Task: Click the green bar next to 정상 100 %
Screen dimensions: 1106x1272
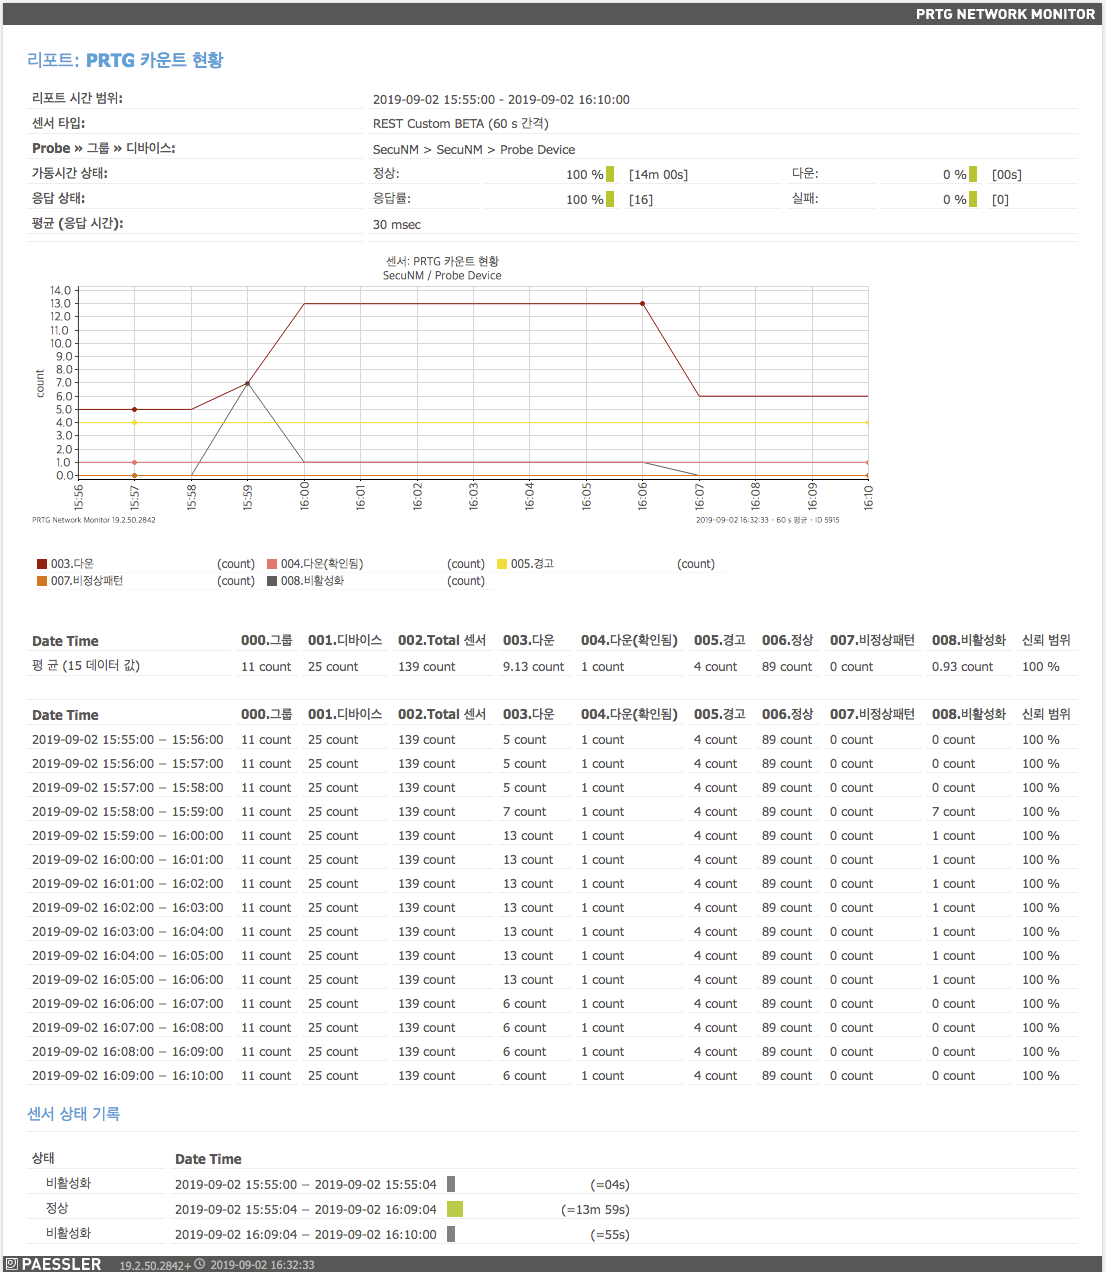Action: coord(610,174)
